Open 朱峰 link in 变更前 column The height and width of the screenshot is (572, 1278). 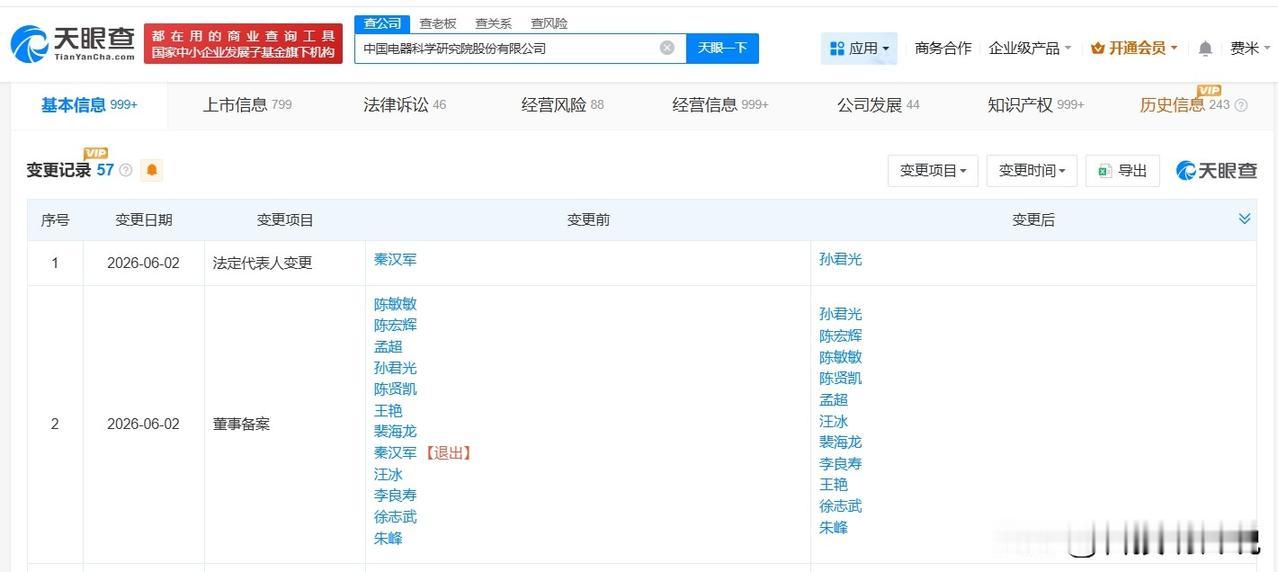tap(388, 538)
